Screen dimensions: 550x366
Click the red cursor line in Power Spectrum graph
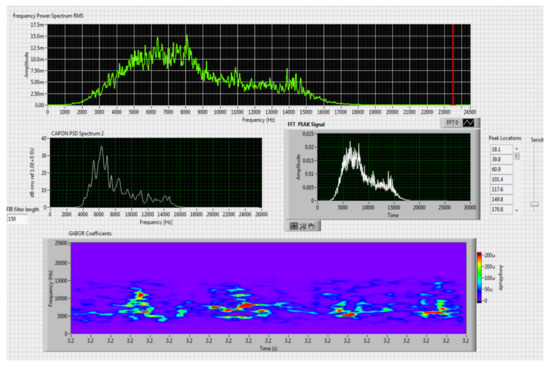click(453, 65)
